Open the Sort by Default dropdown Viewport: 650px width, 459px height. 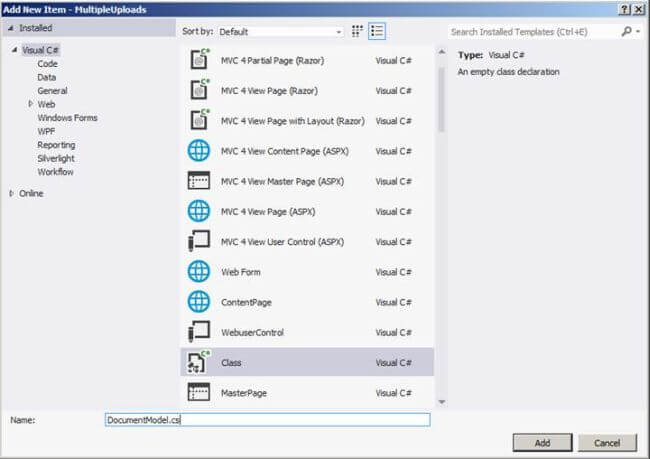pyautogui.click(x=281, y=32)
